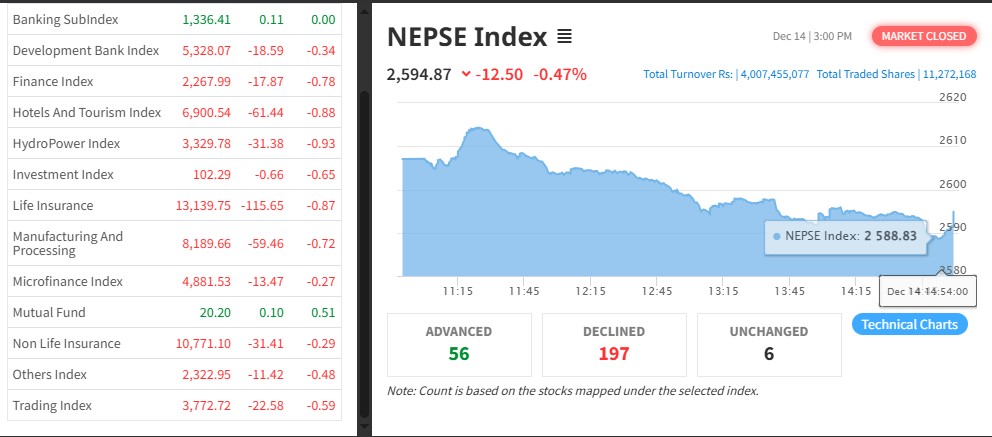Open Development Bank Index
The width and height of the screenshot is (992, 437).
tap(85, 50)
